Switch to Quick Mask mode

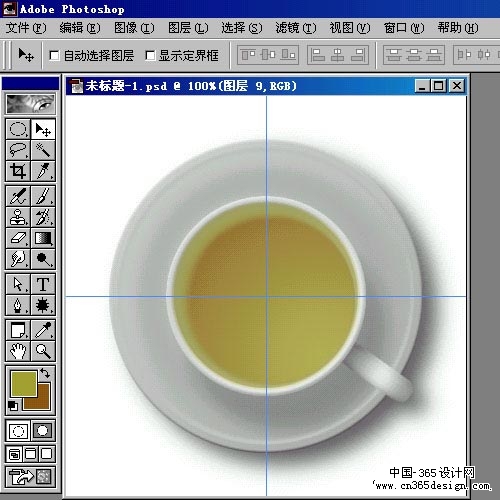pyautogui.click(x=43, y=431)
